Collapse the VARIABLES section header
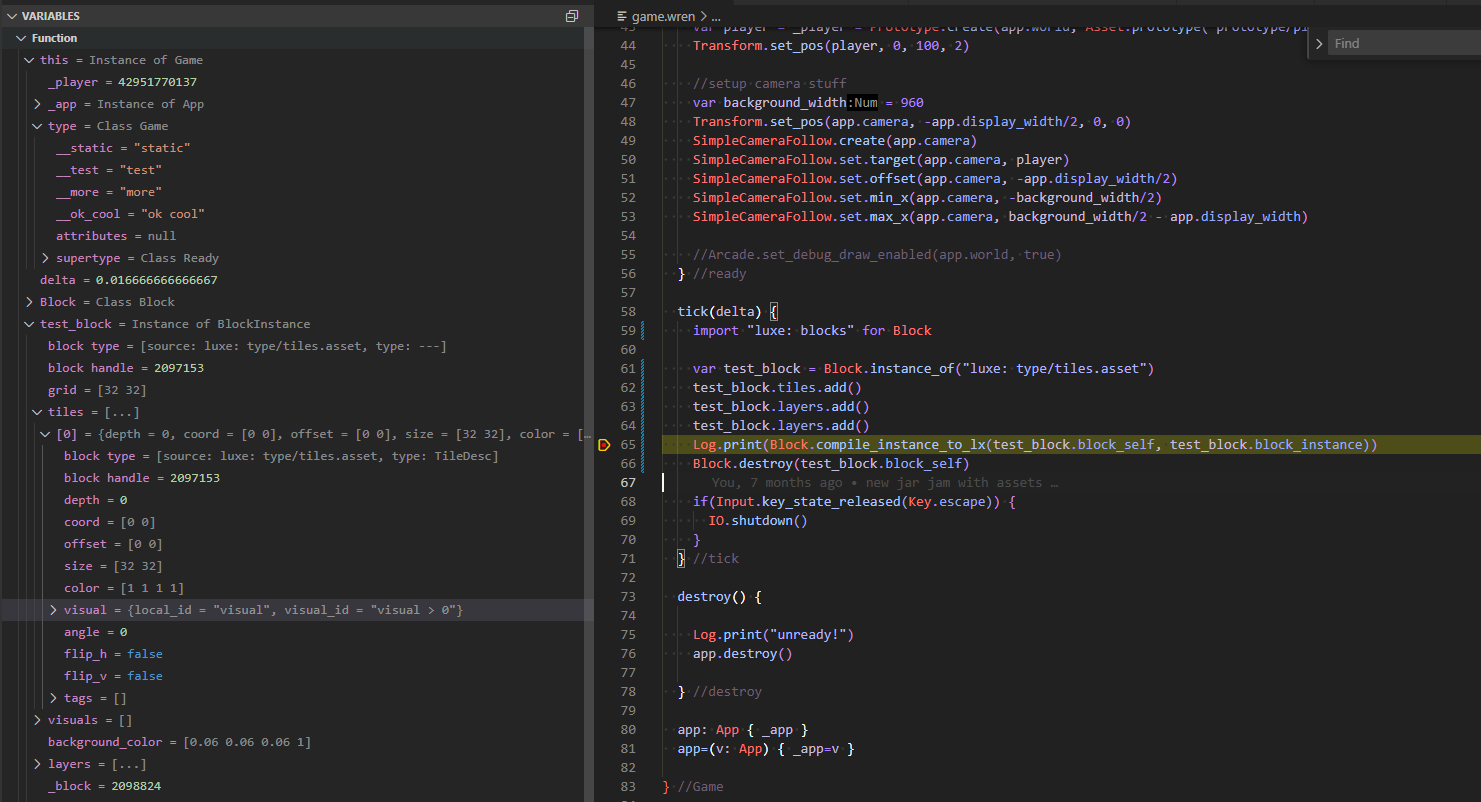Viewport: 1481px width, 802px height. coord(11,16)
